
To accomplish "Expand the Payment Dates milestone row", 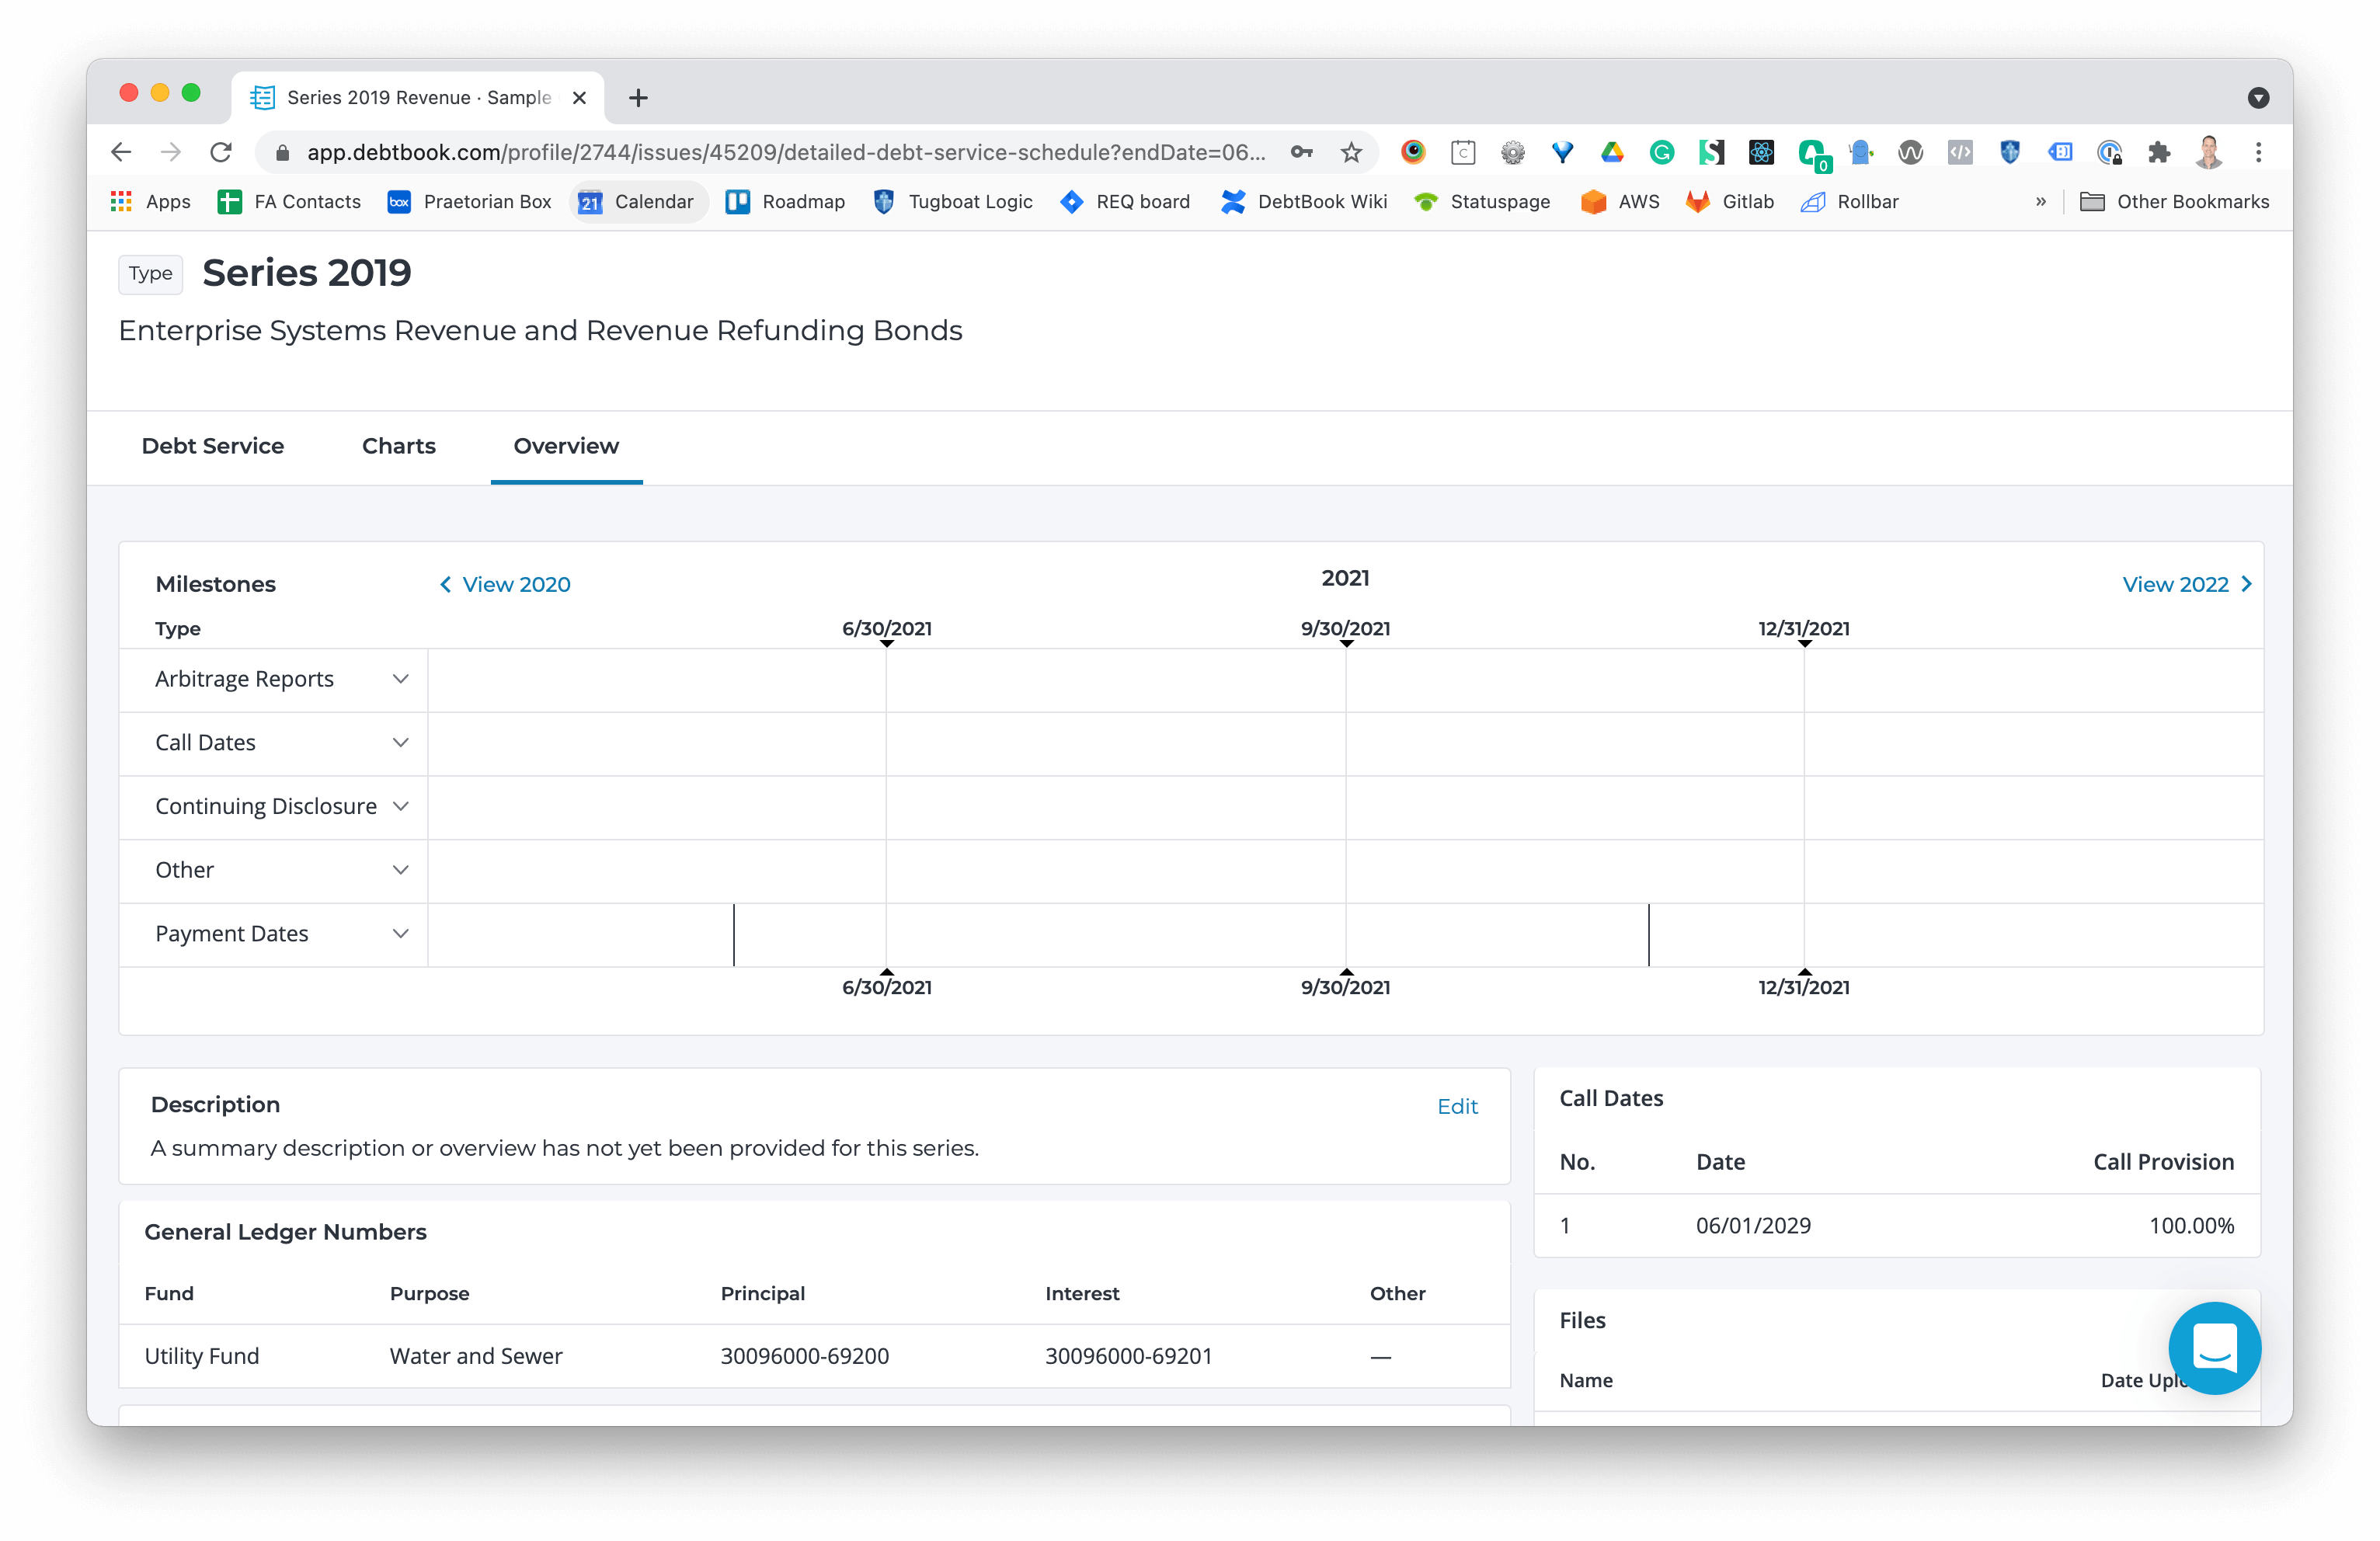I will 400,934.
